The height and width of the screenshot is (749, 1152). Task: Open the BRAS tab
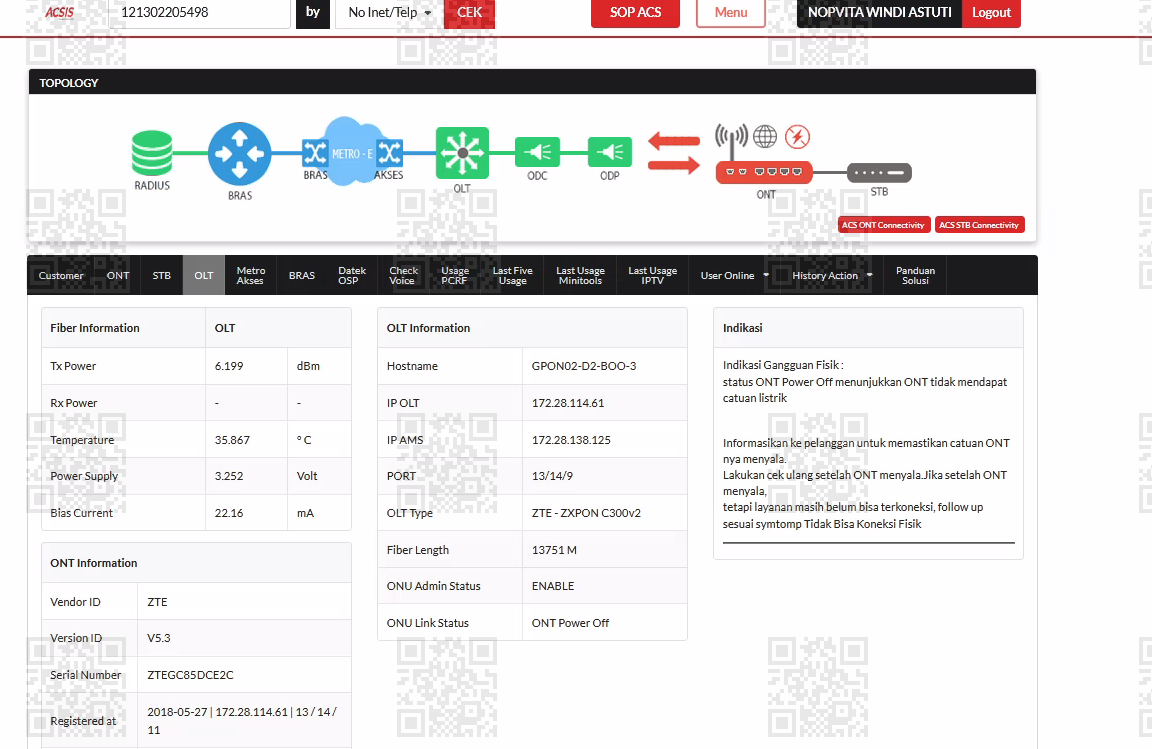301,276
